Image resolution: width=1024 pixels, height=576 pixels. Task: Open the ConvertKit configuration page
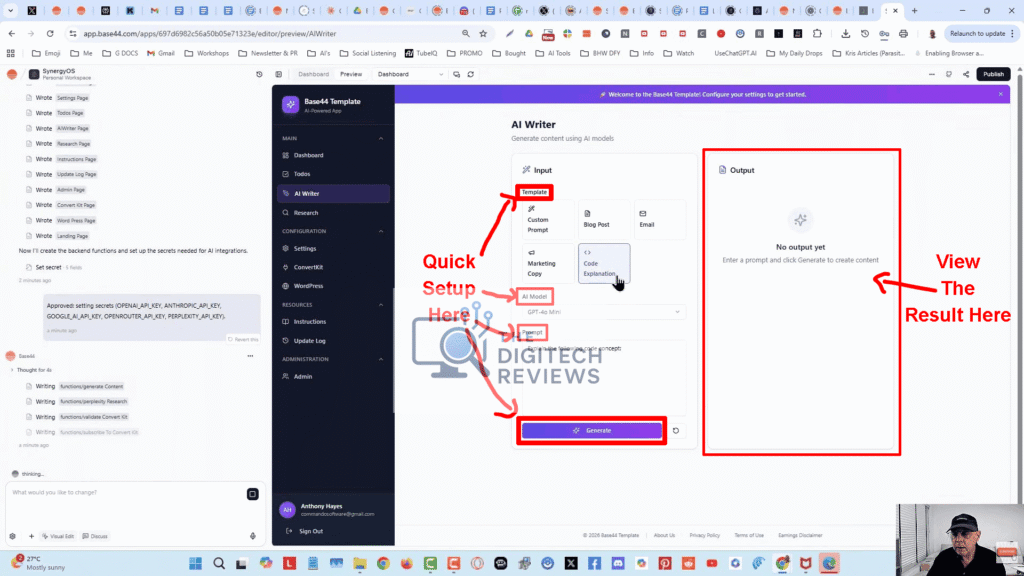pos(320,266)
